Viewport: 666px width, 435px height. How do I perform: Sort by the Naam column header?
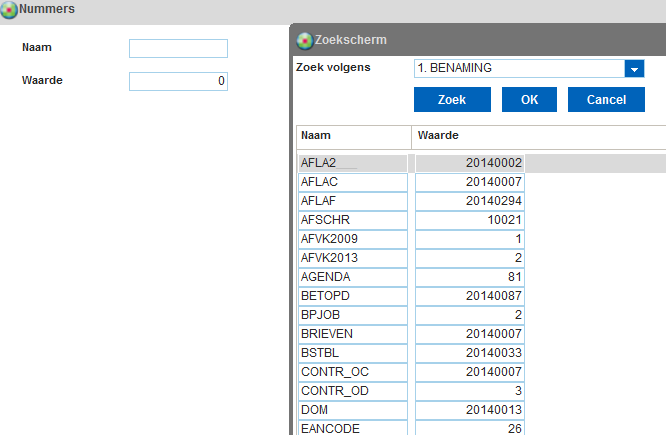(x=354, y=136)
